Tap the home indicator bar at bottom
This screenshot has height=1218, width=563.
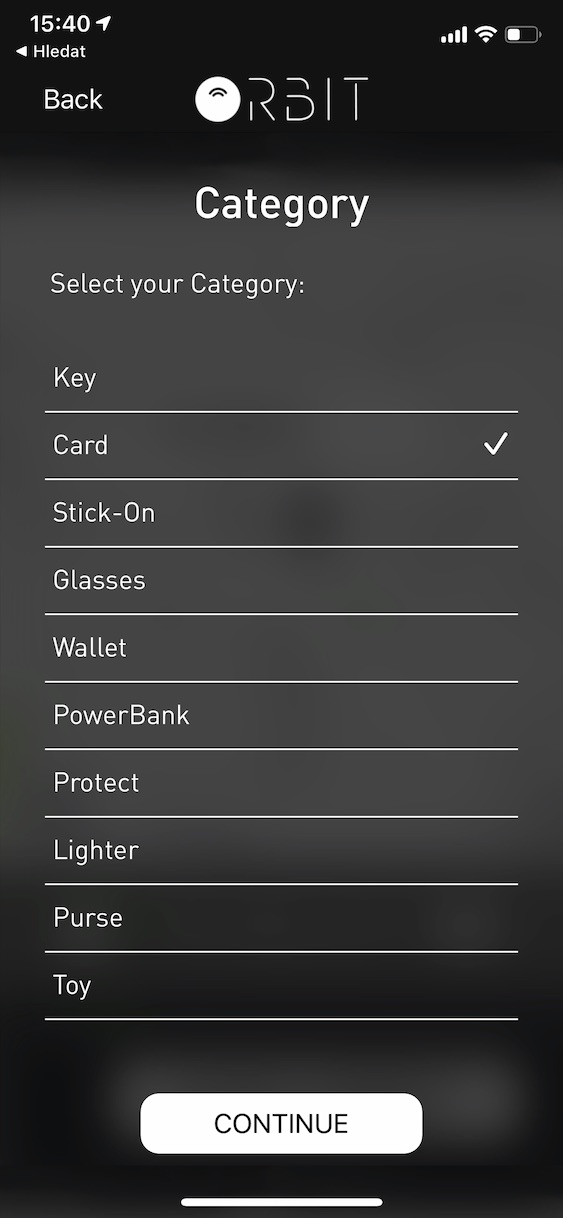281,1202
